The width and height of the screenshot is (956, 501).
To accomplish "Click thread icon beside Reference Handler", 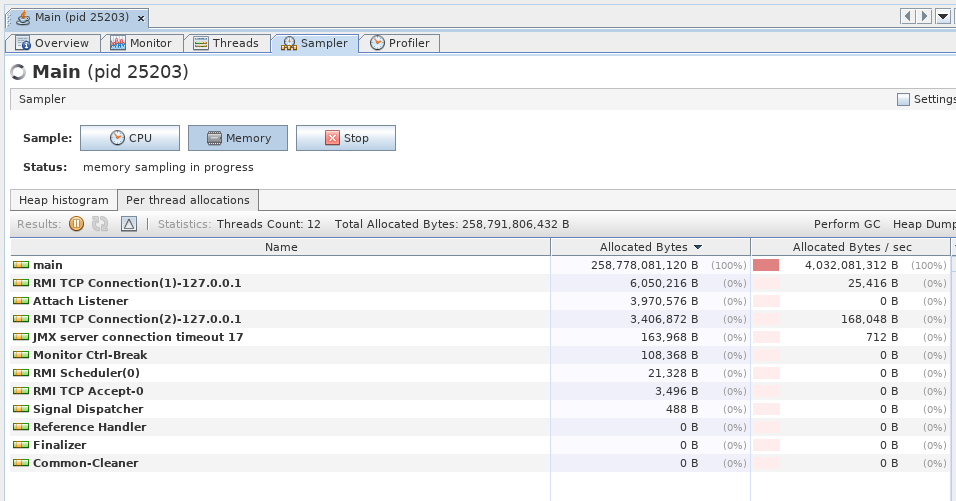I will [x=21, y=427].
